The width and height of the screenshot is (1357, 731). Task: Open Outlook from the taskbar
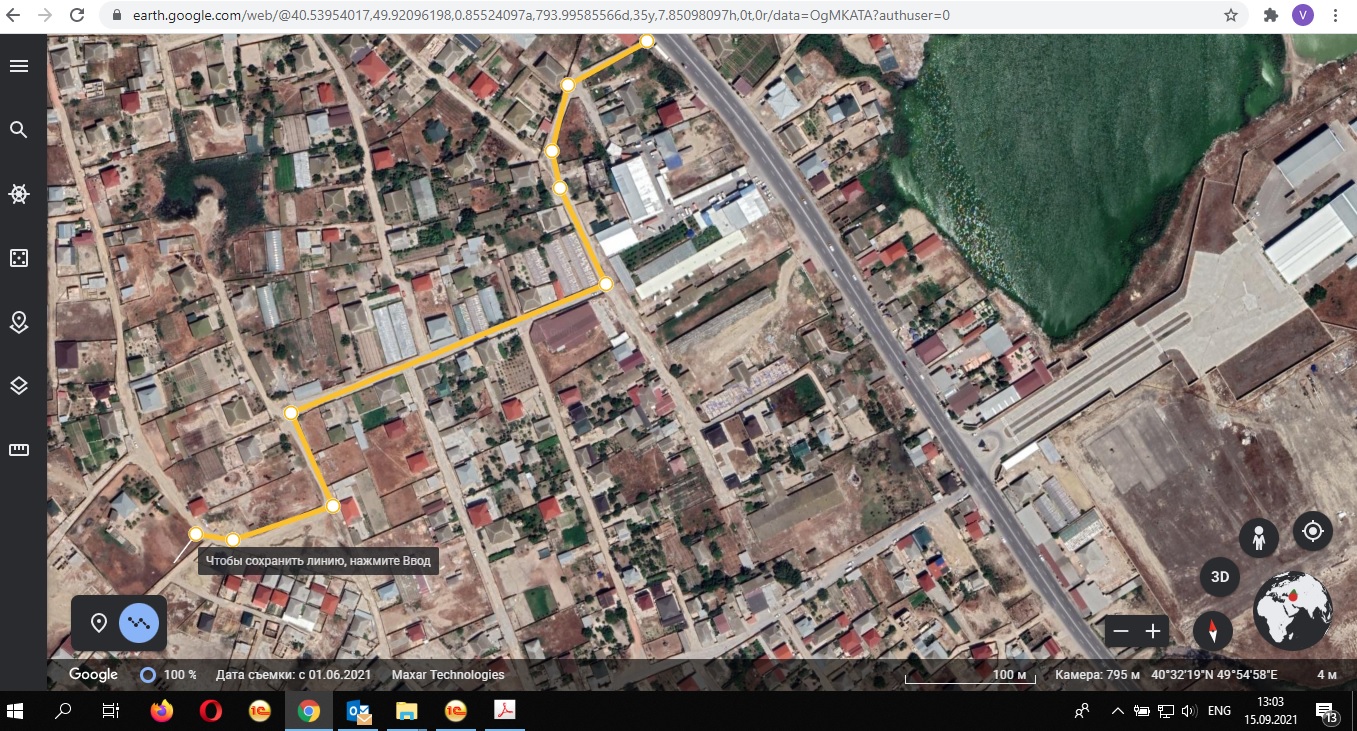coord(358,712)
